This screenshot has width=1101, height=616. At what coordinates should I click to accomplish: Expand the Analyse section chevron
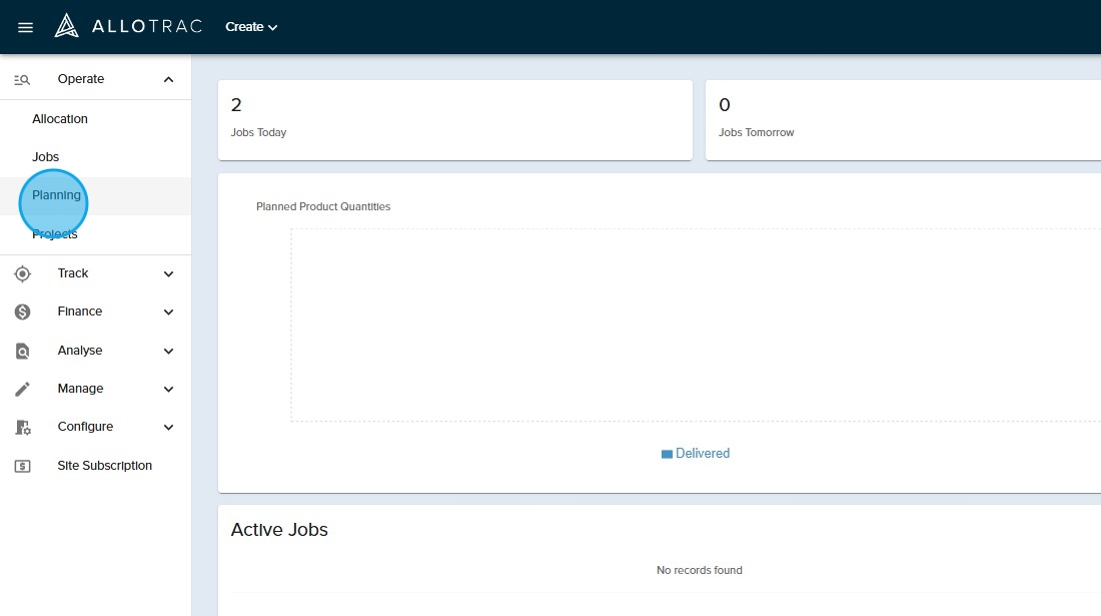[168, 351]
